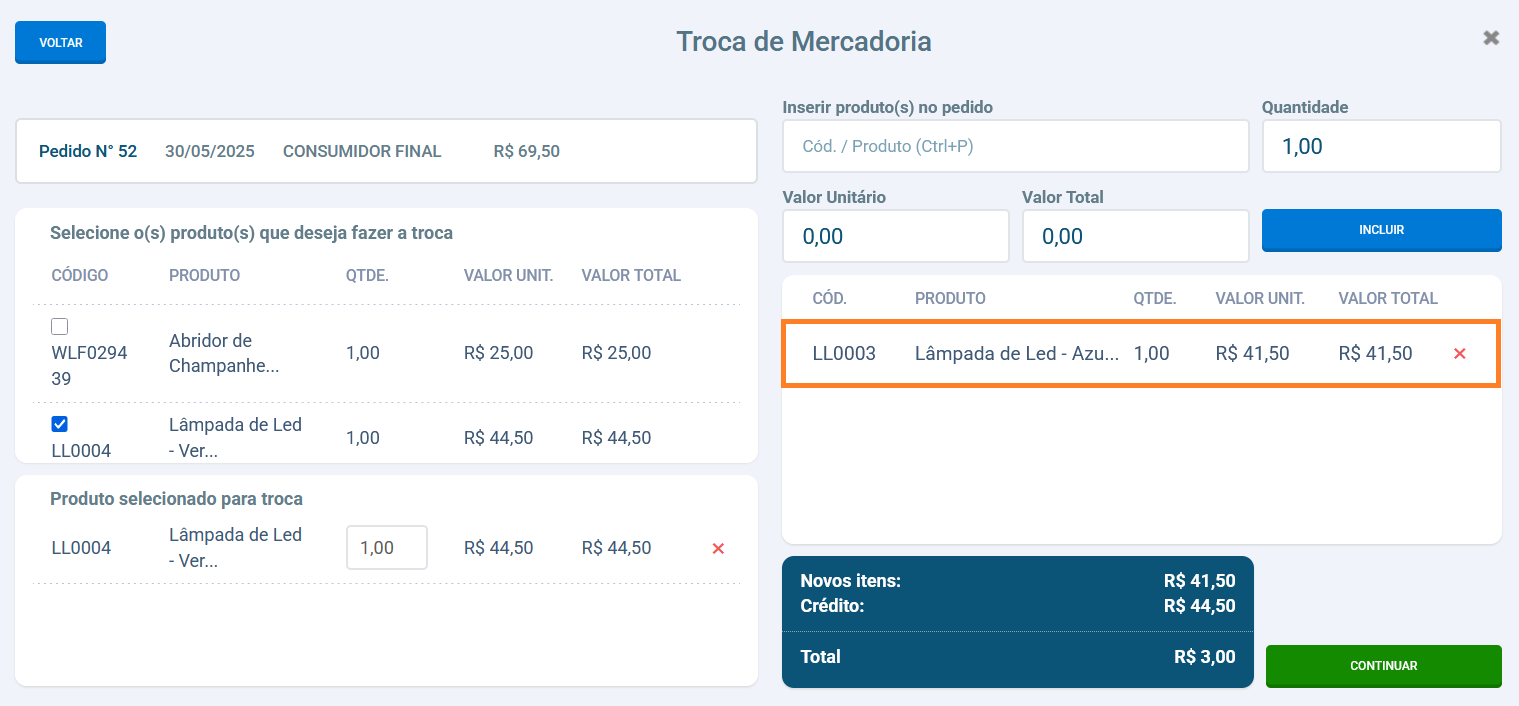
Task: Click the PRODUTO column header in exchange list
Action: (204, 275)
